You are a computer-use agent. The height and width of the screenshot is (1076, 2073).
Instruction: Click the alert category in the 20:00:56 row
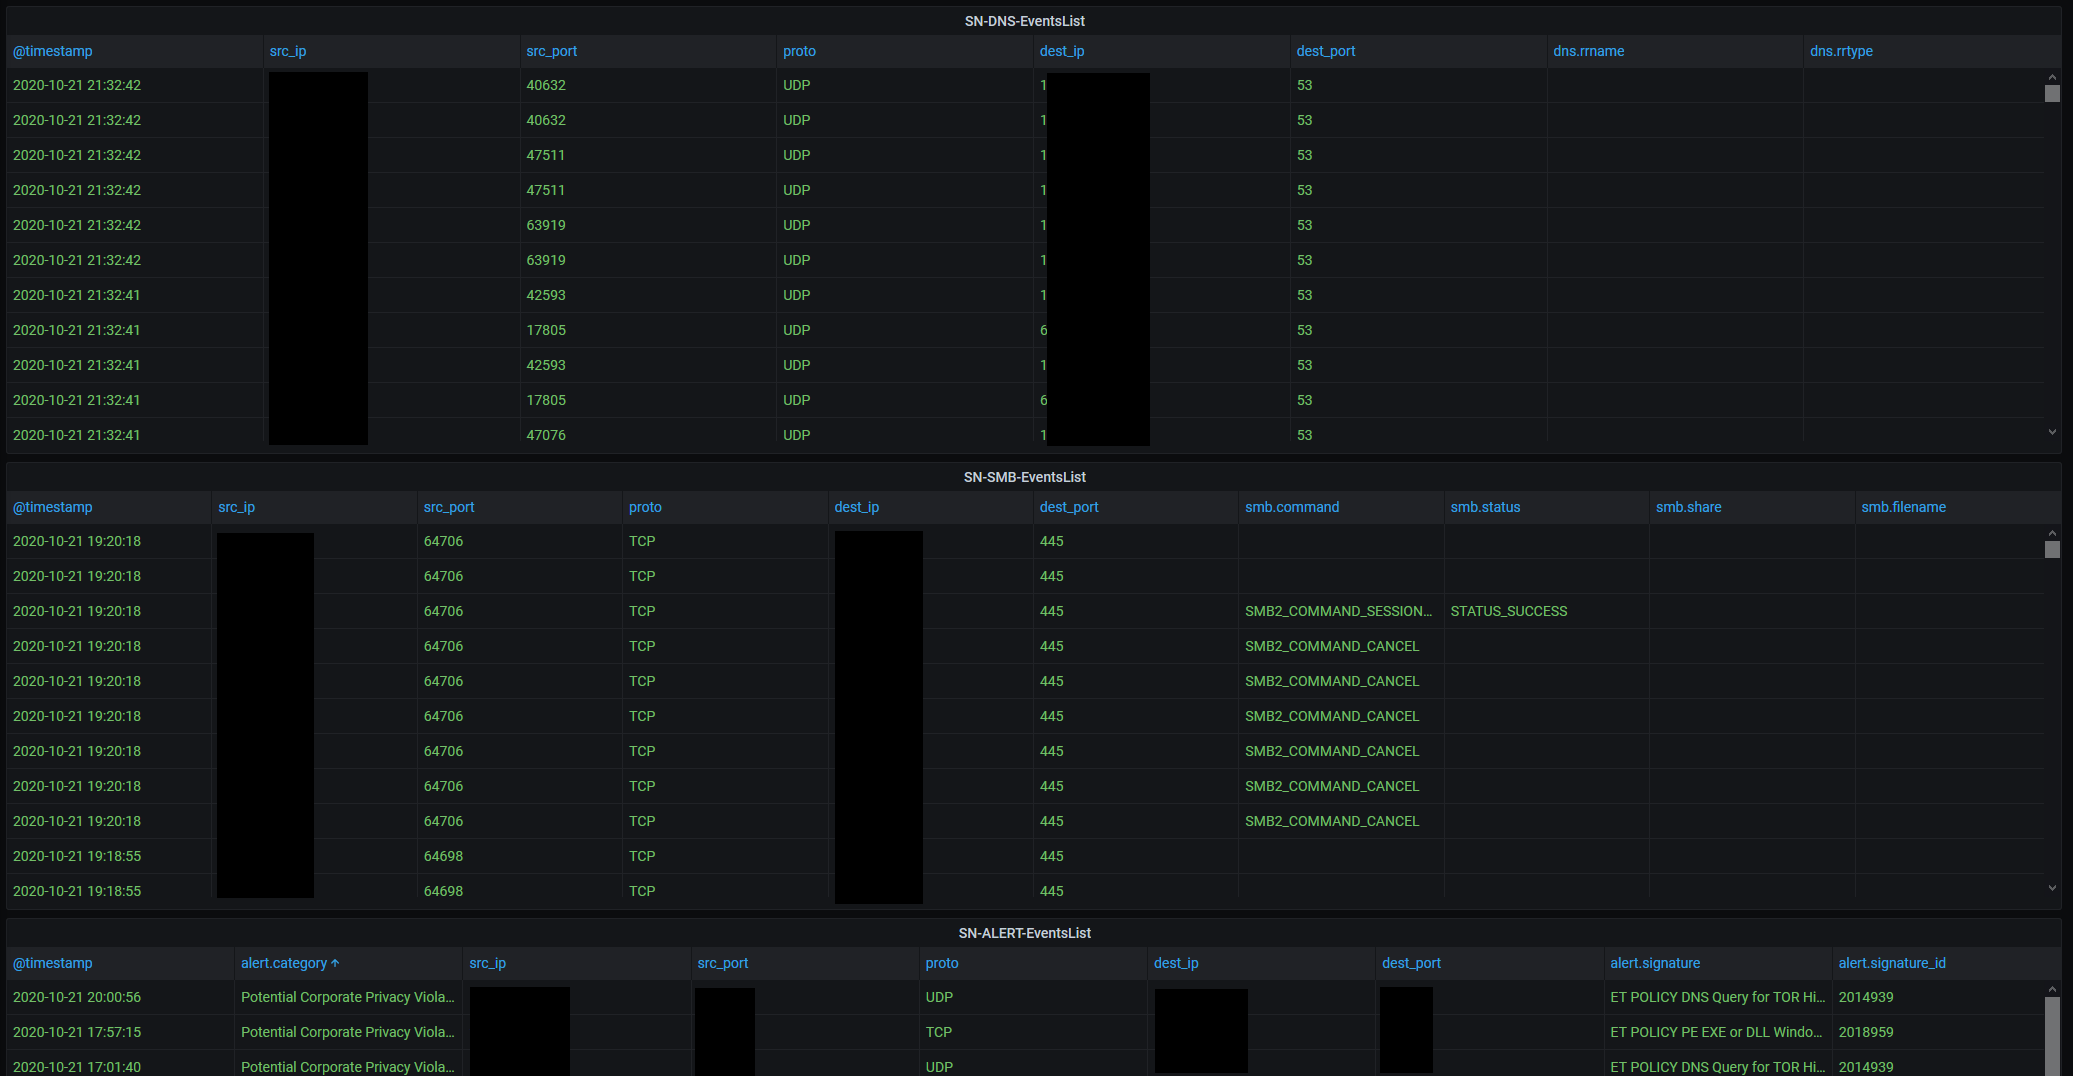[x=348, y=997]
